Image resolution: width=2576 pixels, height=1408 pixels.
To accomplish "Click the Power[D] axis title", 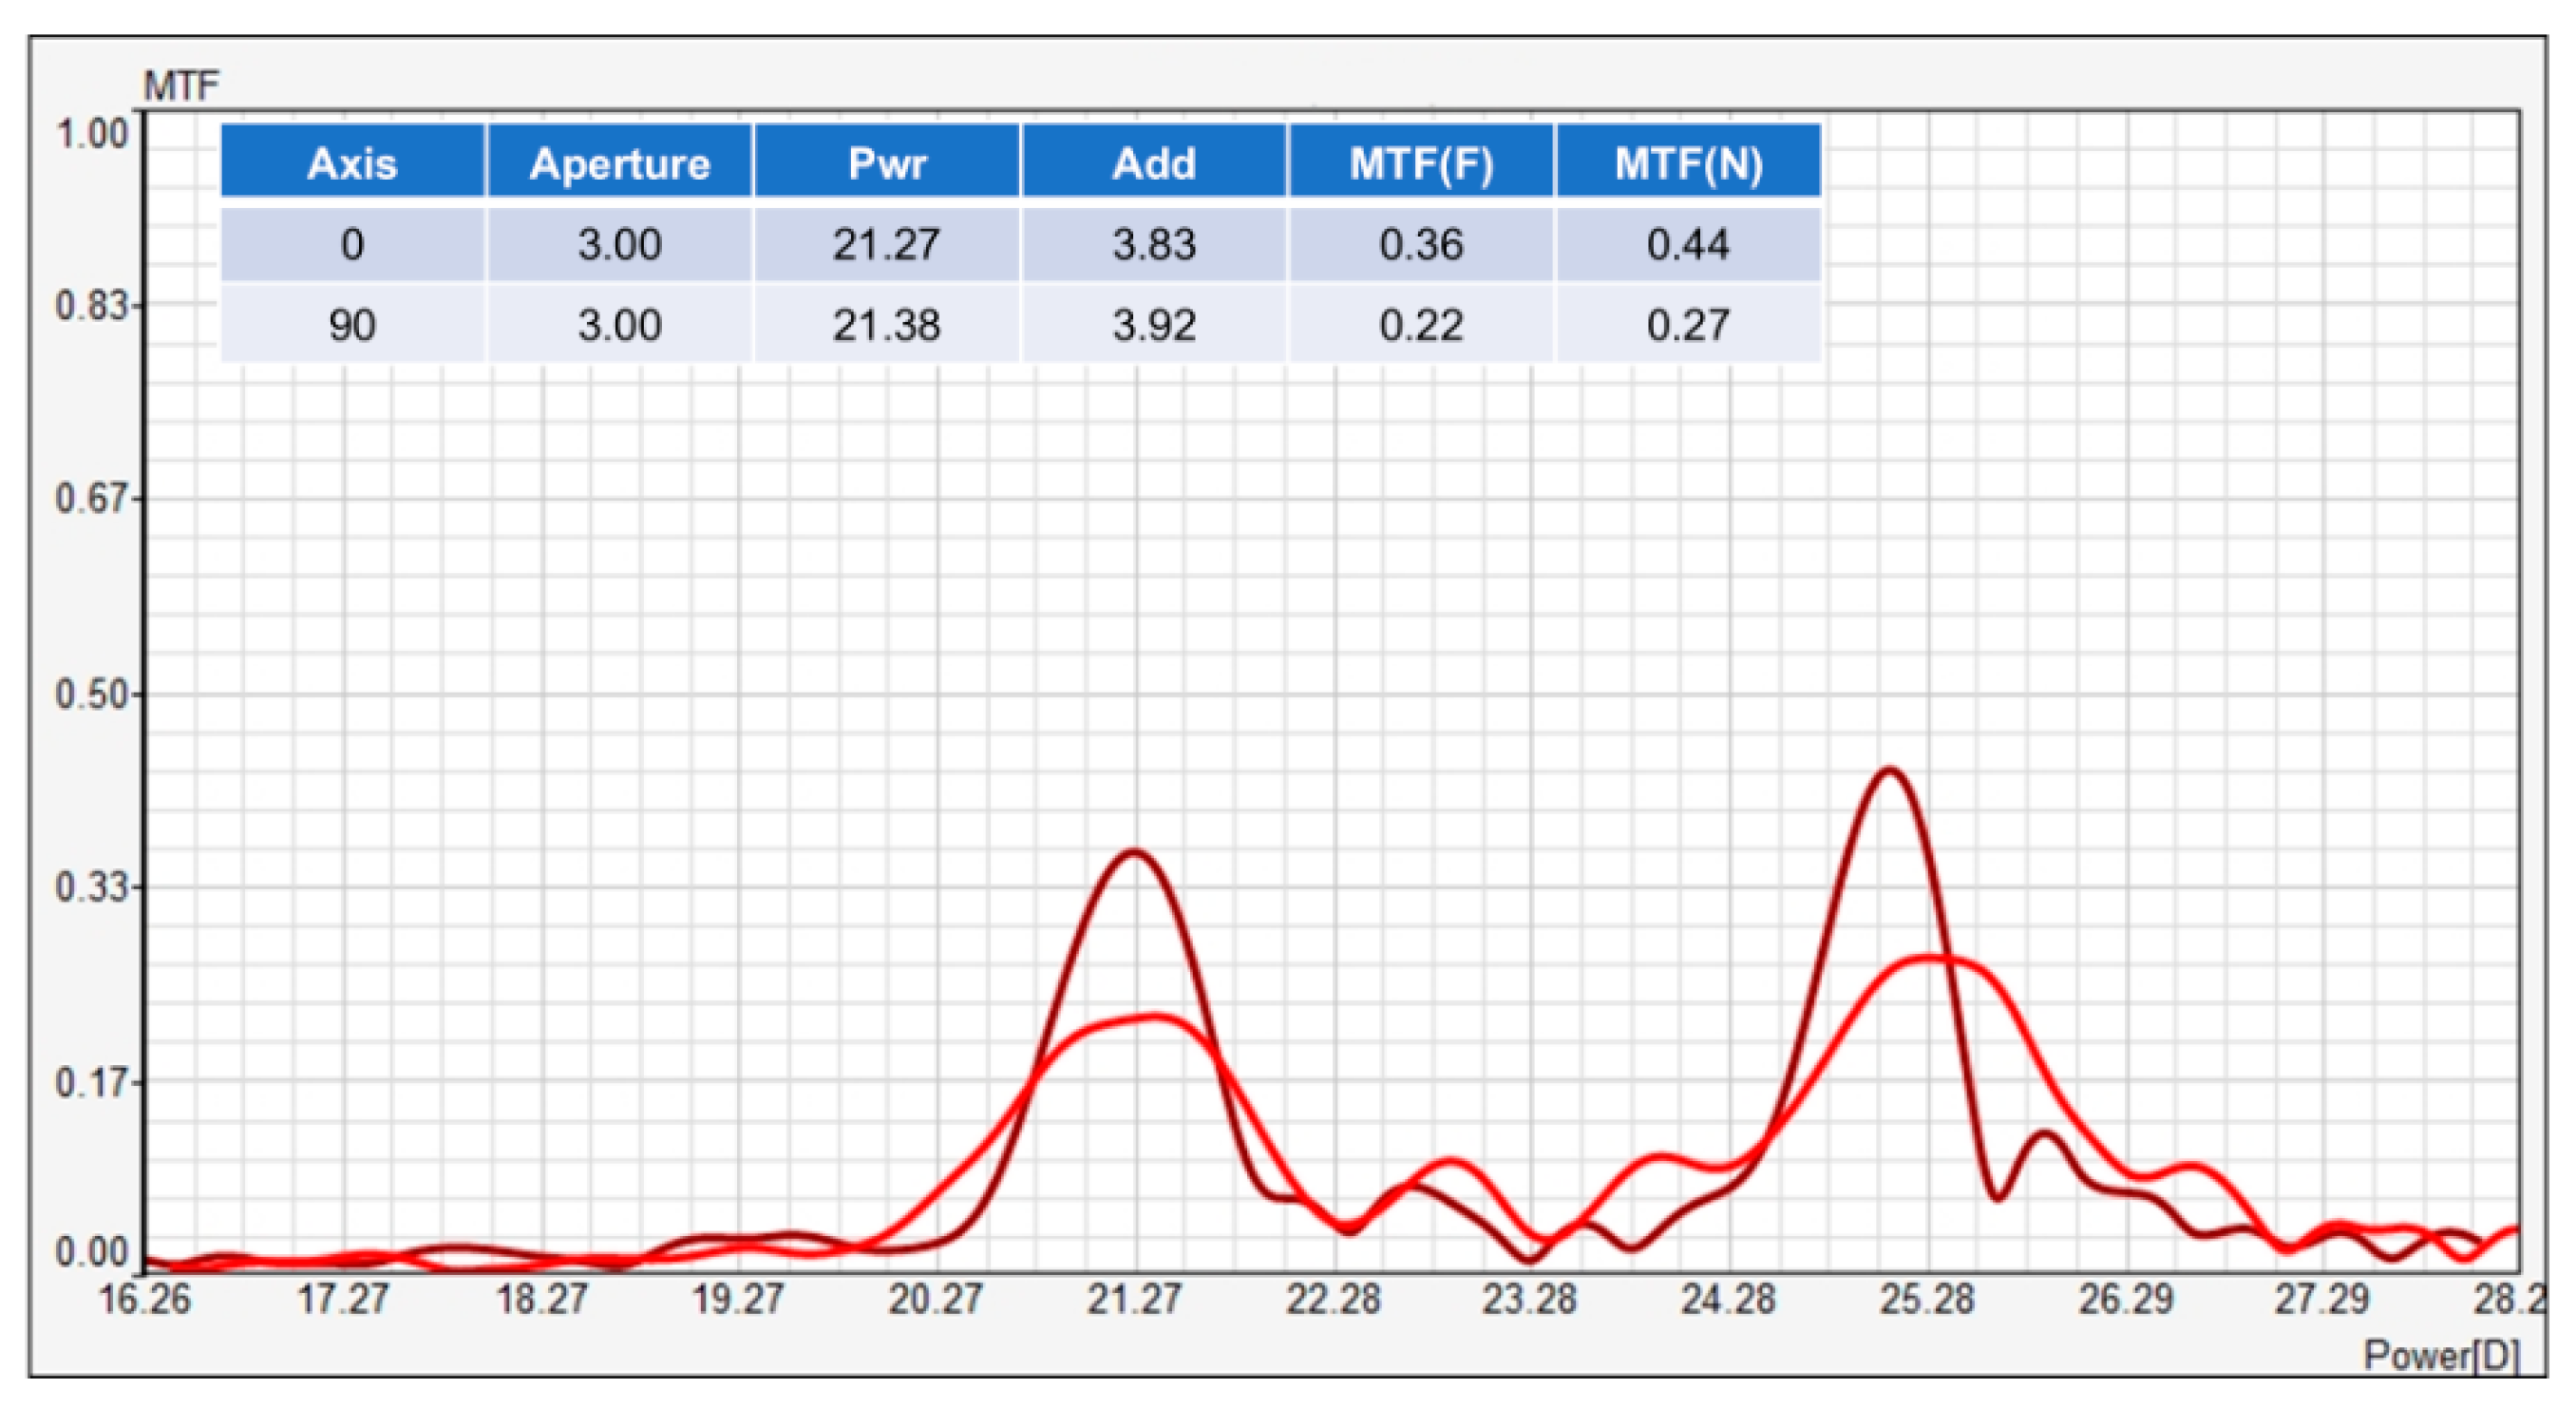I will [2440, 1356].
